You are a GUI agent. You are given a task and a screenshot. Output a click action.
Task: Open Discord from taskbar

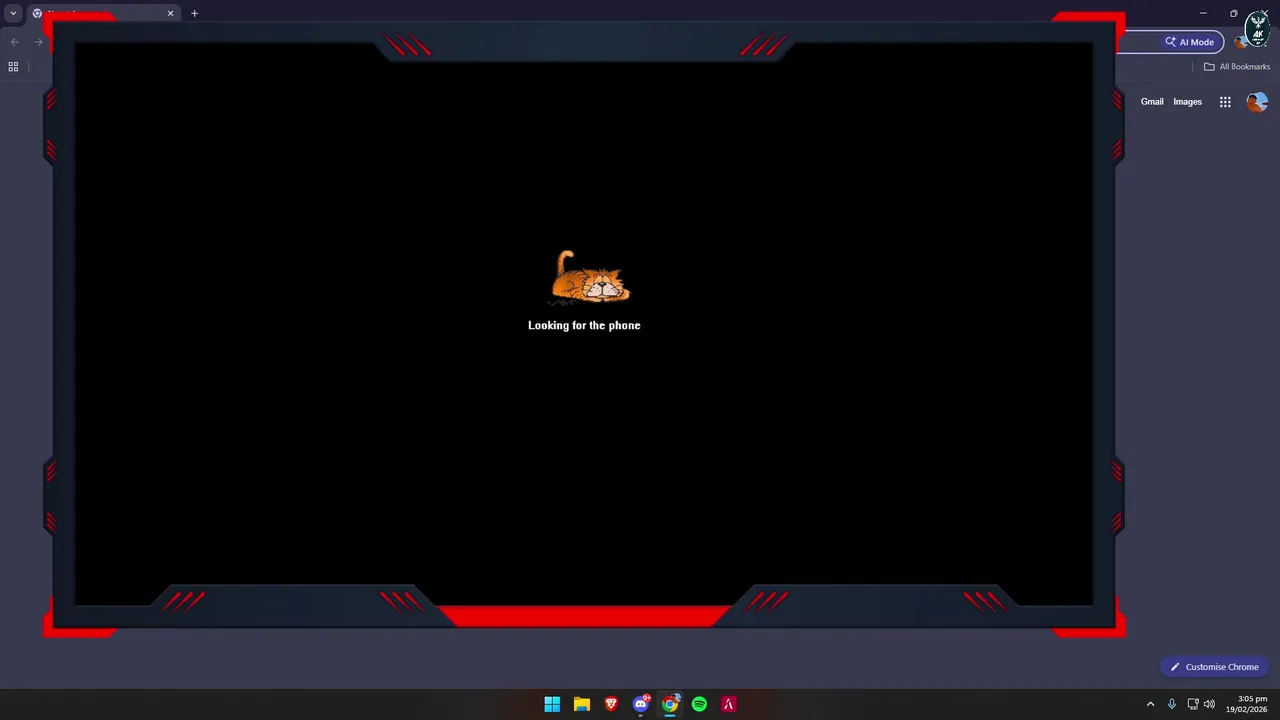coord(641,704)
